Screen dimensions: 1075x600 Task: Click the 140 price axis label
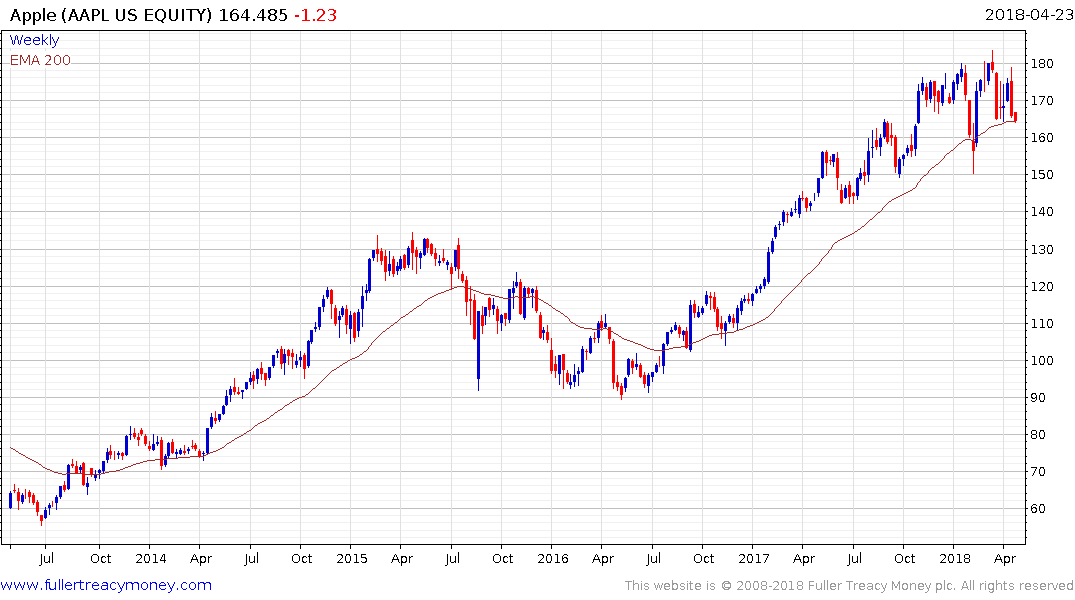(1041, 212)
